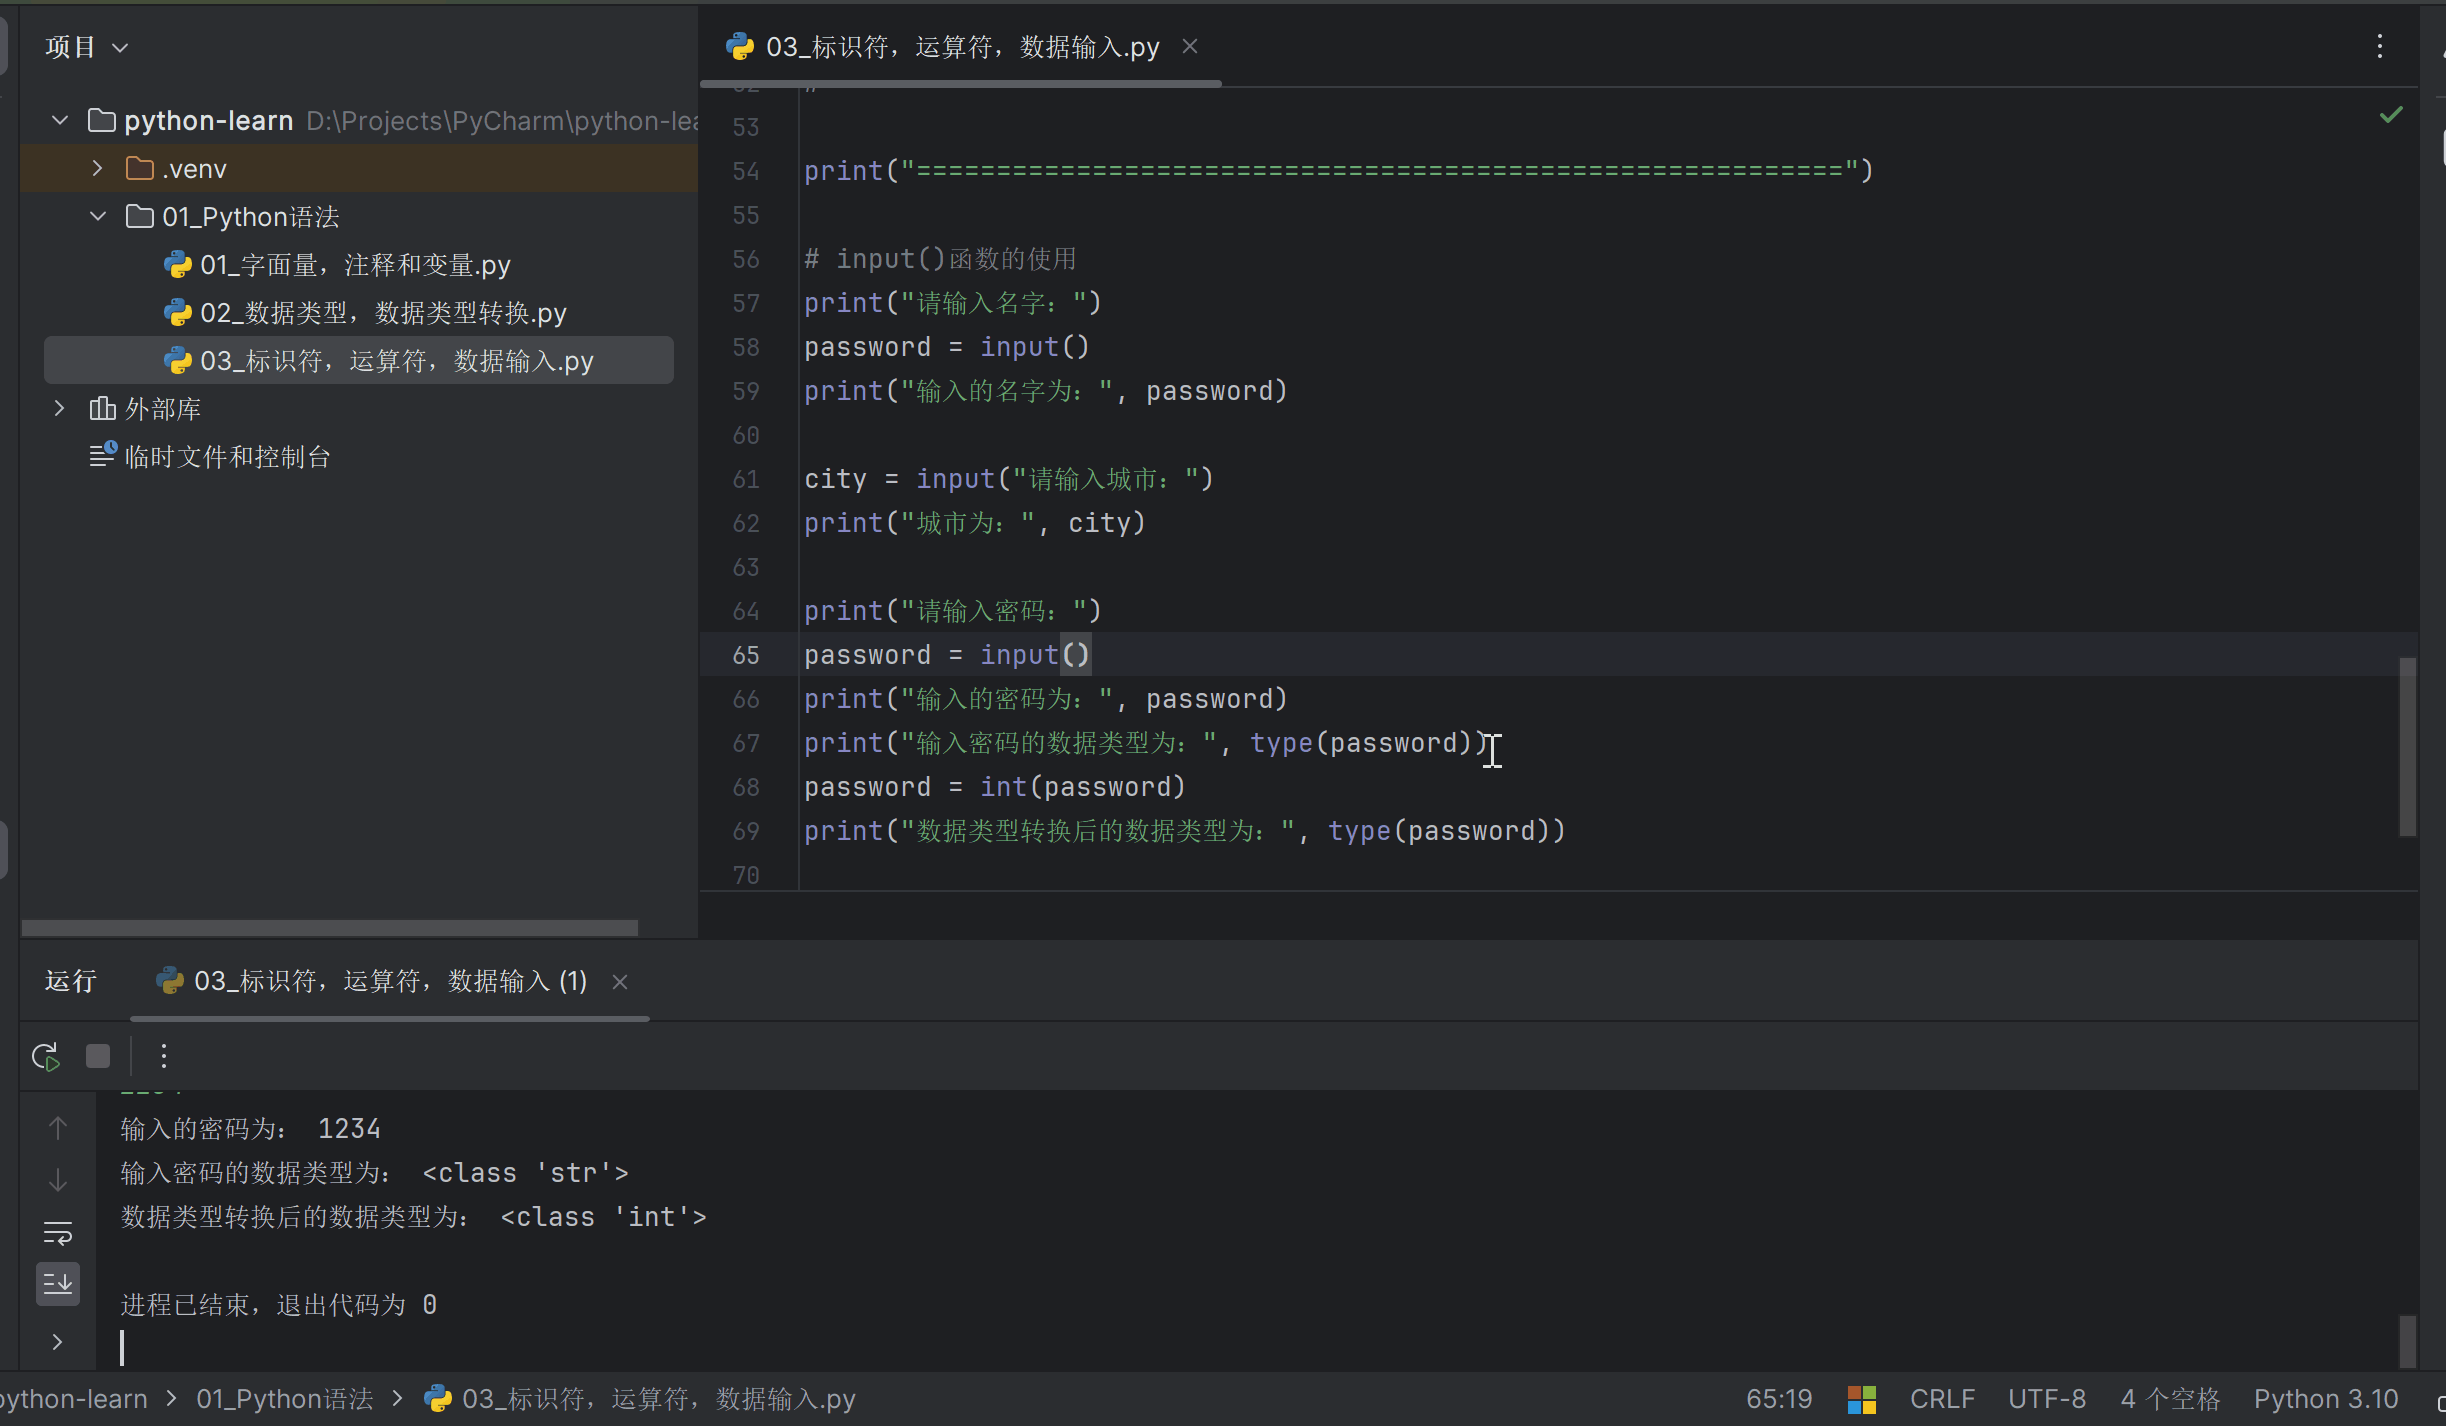This screenshot has width=2446, height=1426.
Task: Toggle soft-wrap in console output
Action: point(58,1233)
